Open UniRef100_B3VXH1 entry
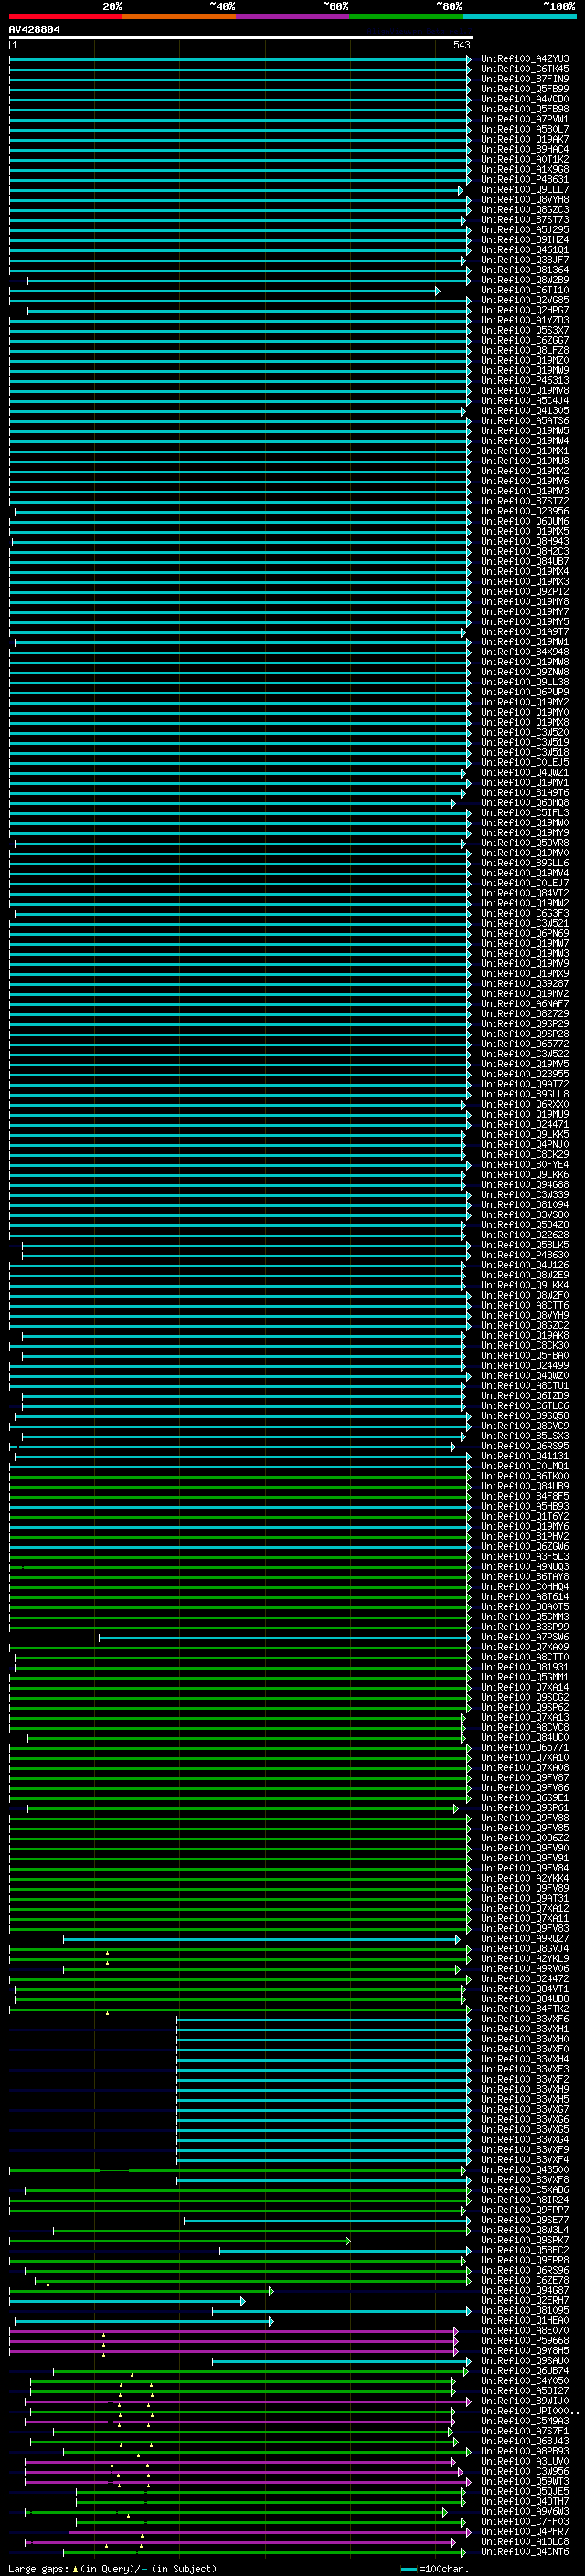Screen dimensions: 585x2576 point(525,2029)
